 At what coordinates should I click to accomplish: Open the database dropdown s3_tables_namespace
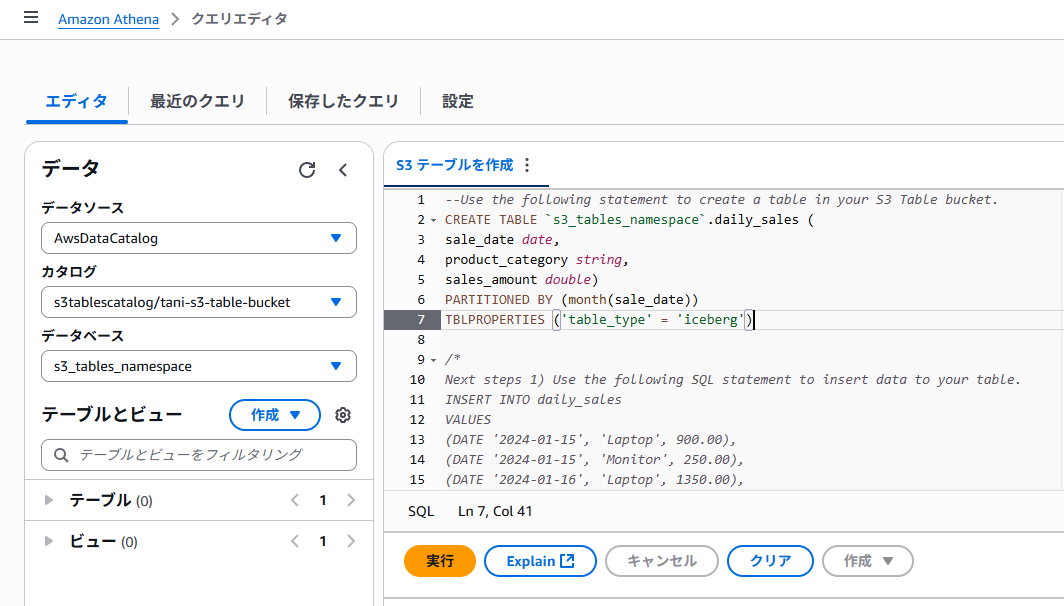tap(198, 366)
